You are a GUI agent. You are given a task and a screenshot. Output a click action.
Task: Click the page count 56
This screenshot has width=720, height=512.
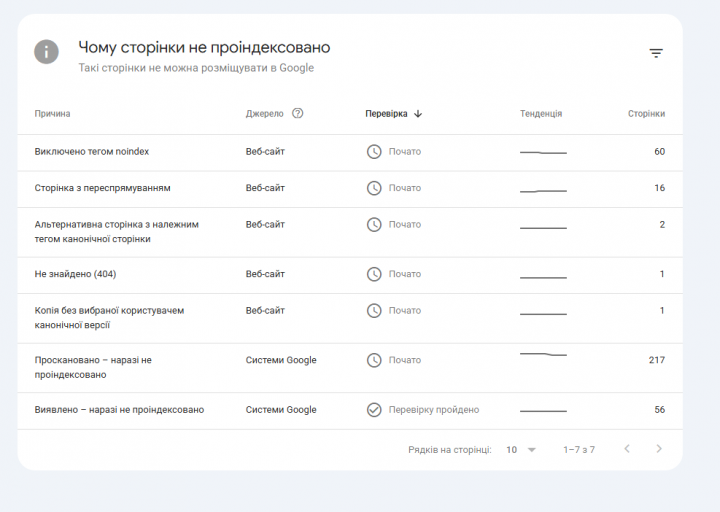point(659,410)
